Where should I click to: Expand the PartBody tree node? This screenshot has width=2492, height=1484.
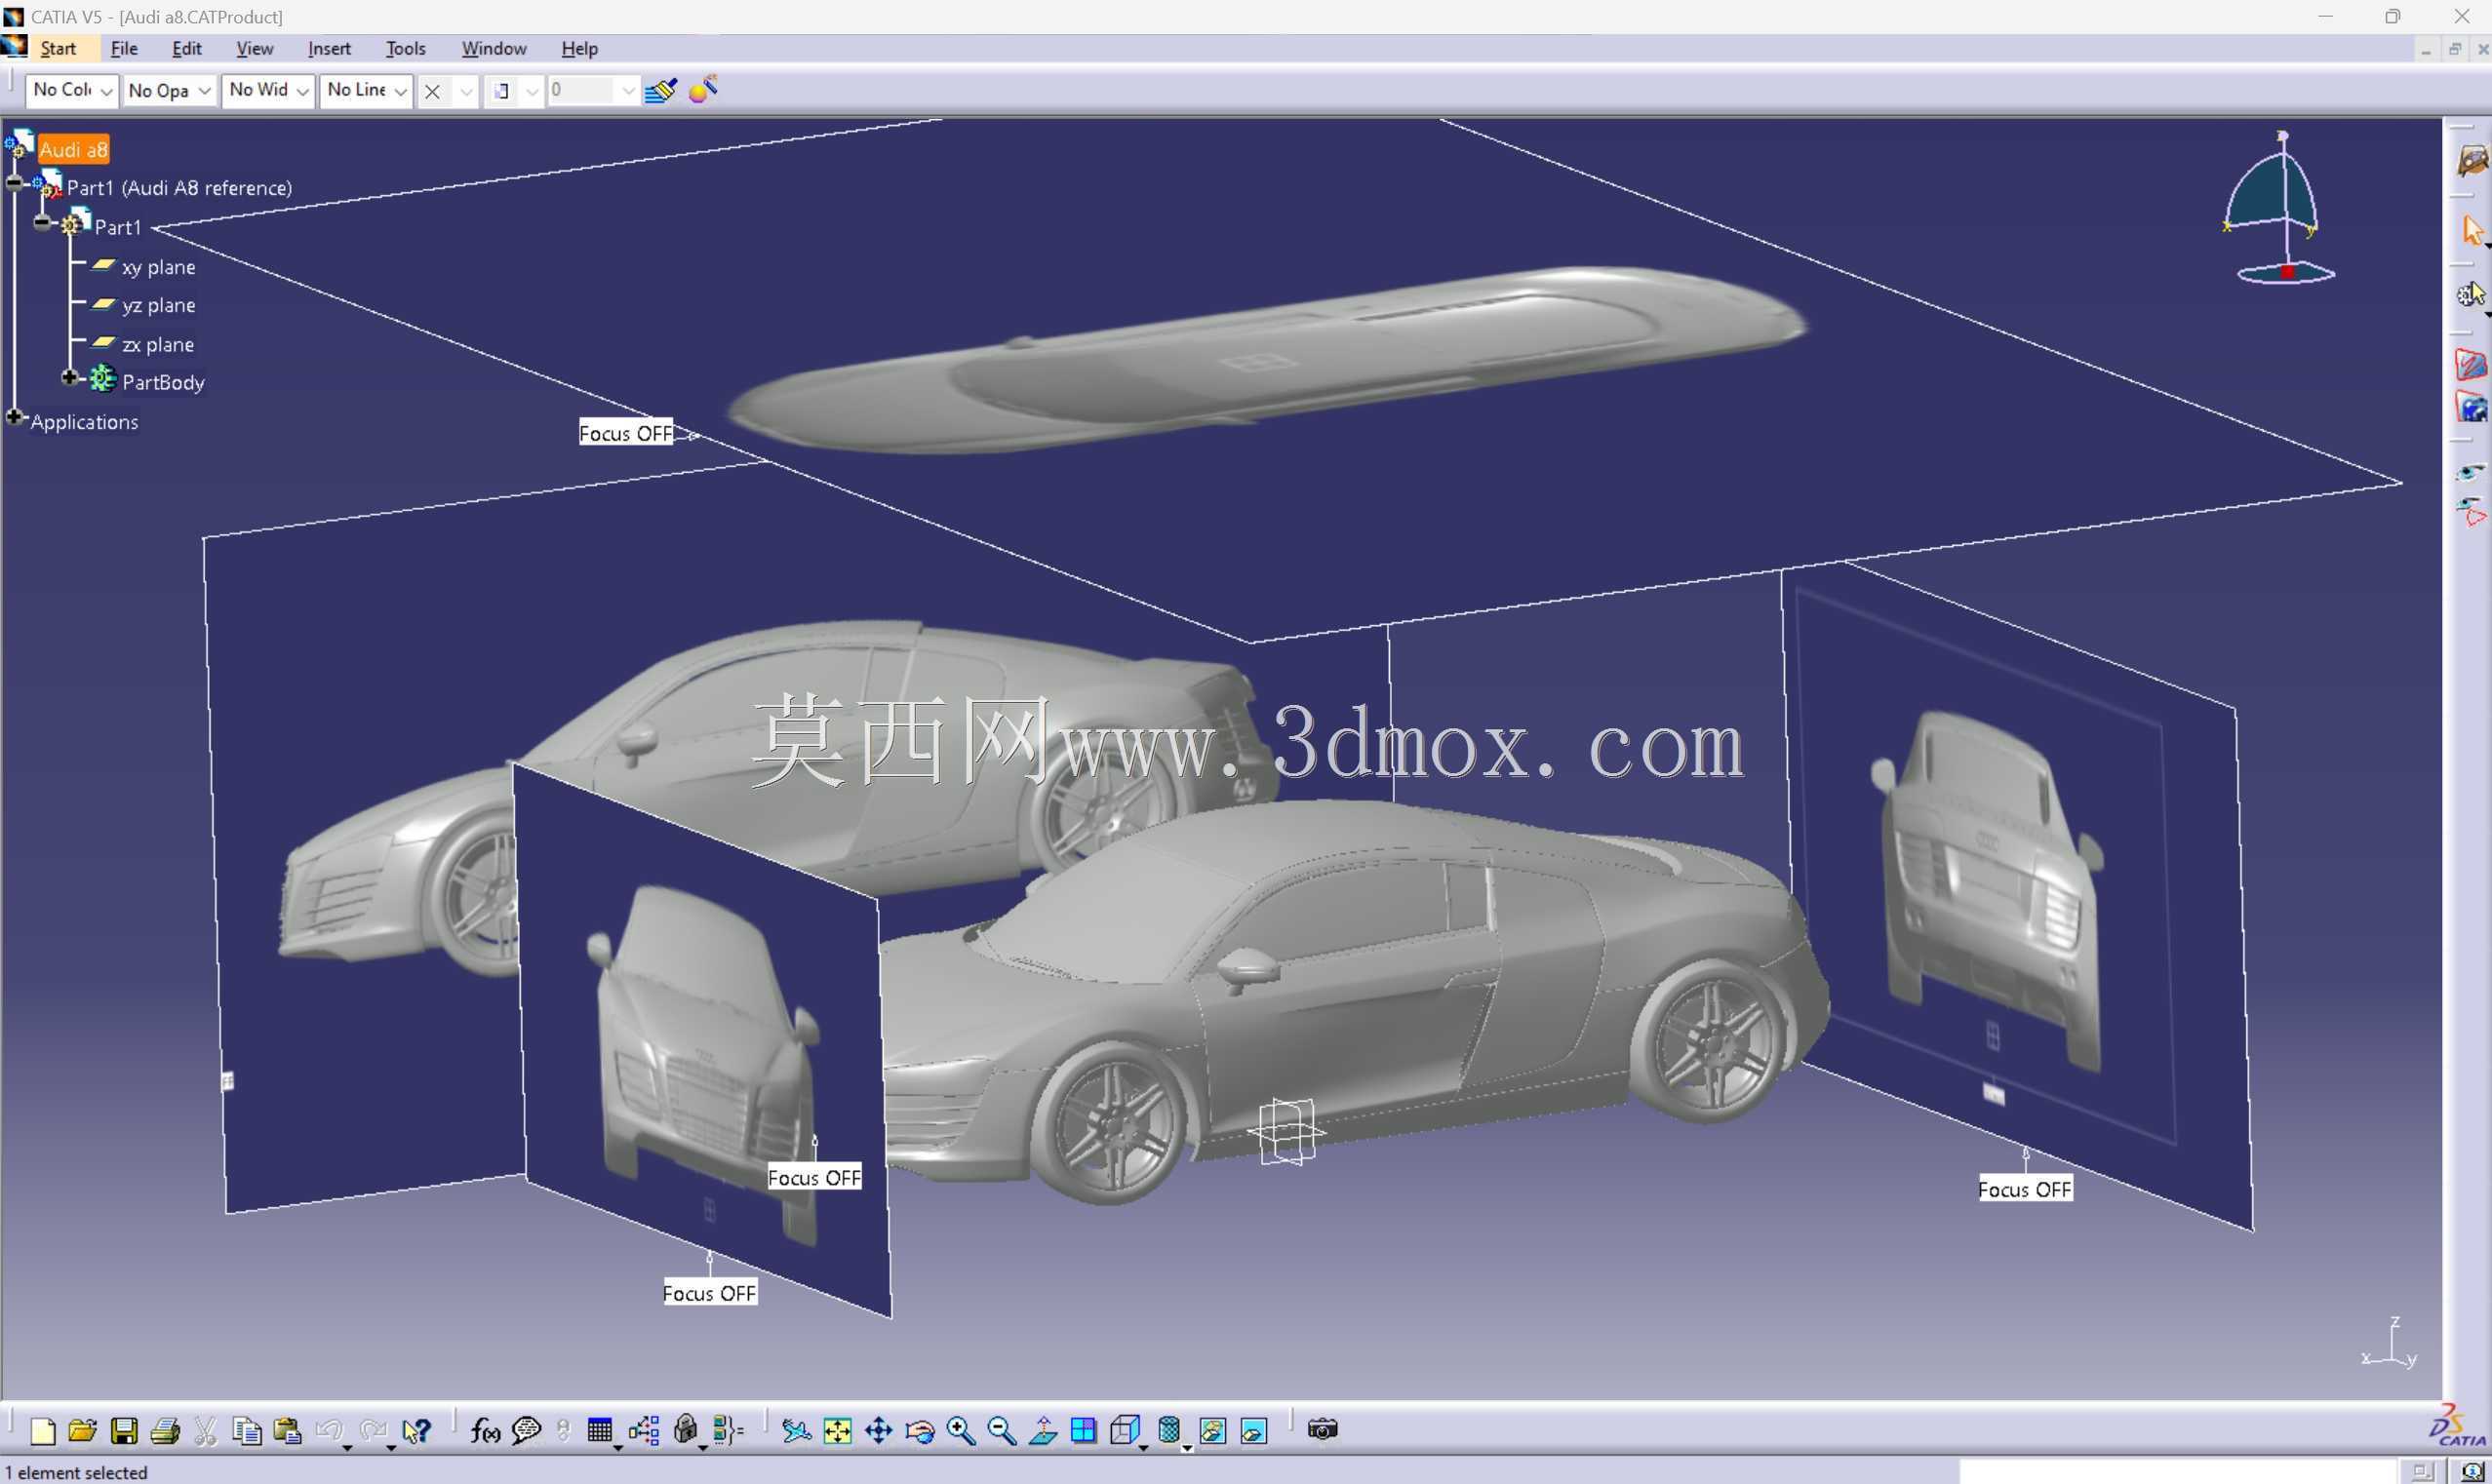point(69,378)
